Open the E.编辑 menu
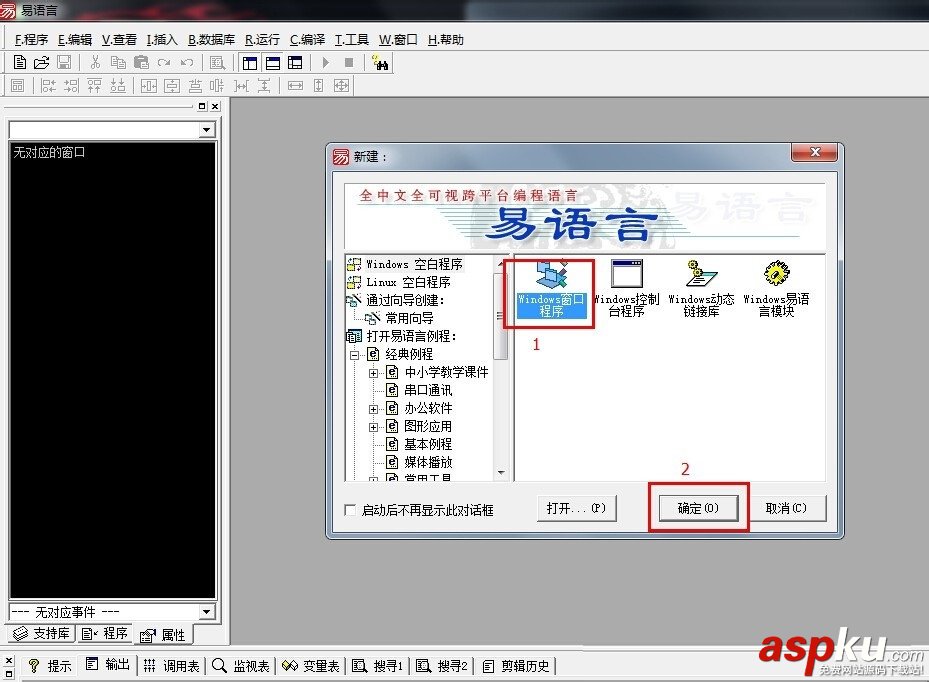The image size is (929, 682). (75, 40)
